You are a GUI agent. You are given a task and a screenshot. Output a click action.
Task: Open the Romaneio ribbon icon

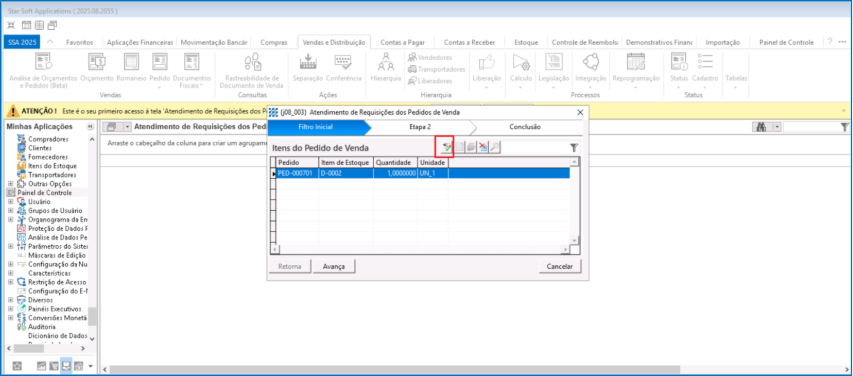point(132,66)
